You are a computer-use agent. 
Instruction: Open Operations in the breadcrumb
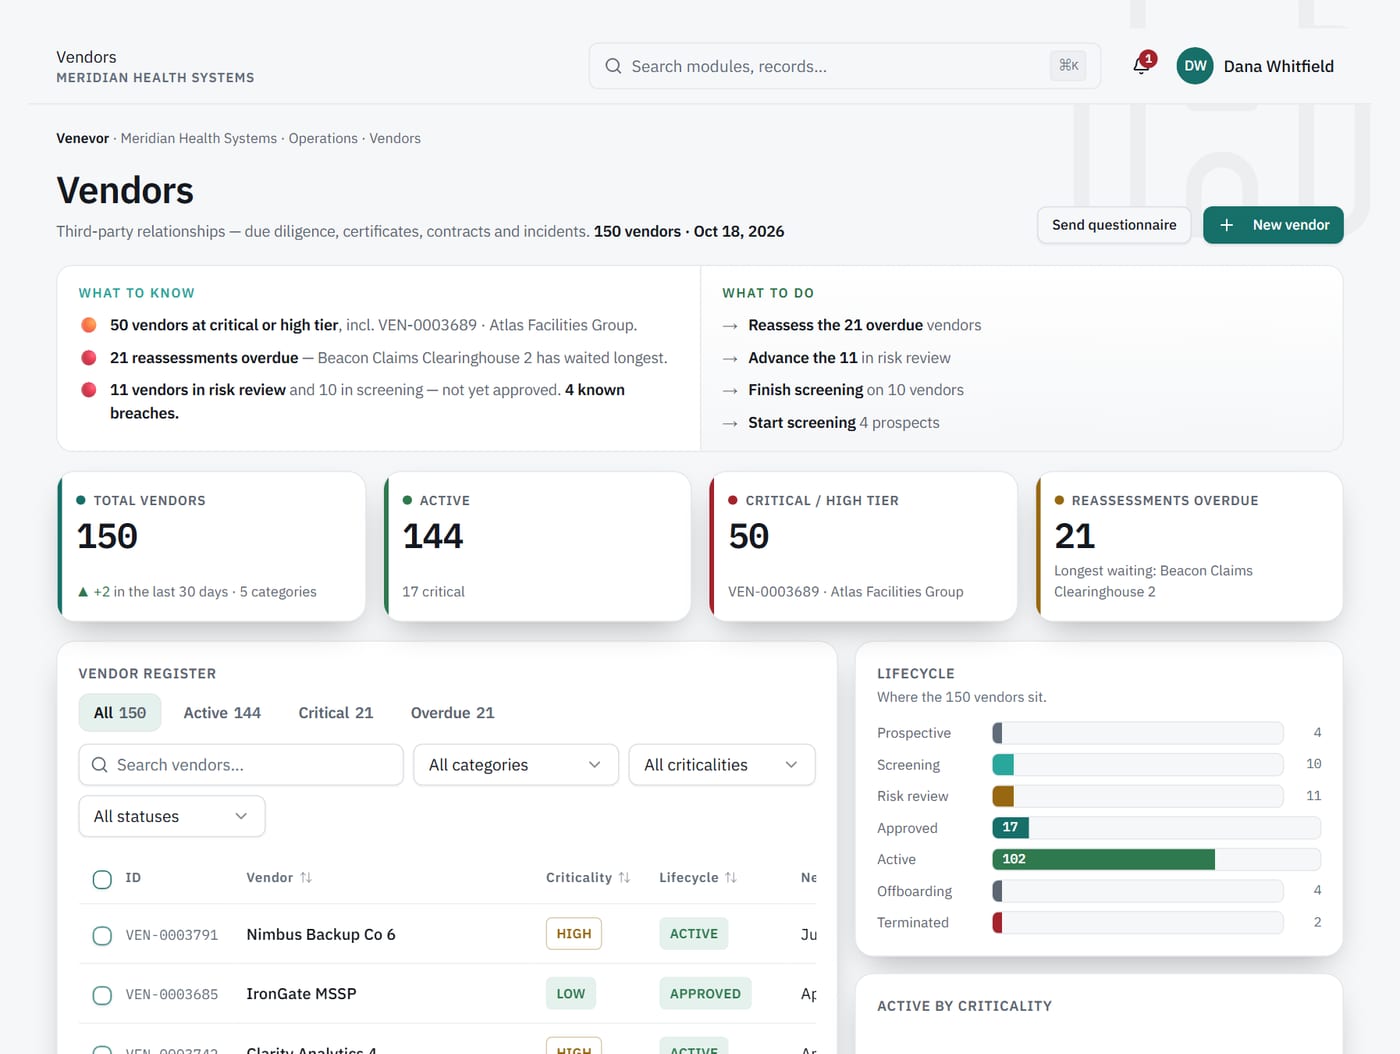coord(323,138)
